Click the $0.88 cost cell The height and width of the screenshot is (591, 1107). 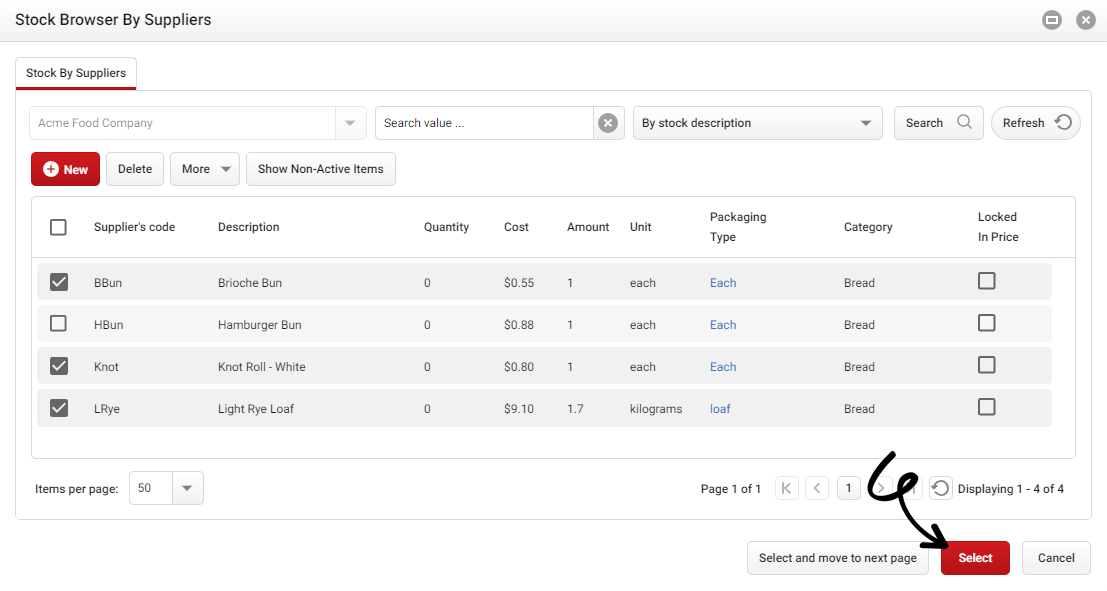click(519, 325)
